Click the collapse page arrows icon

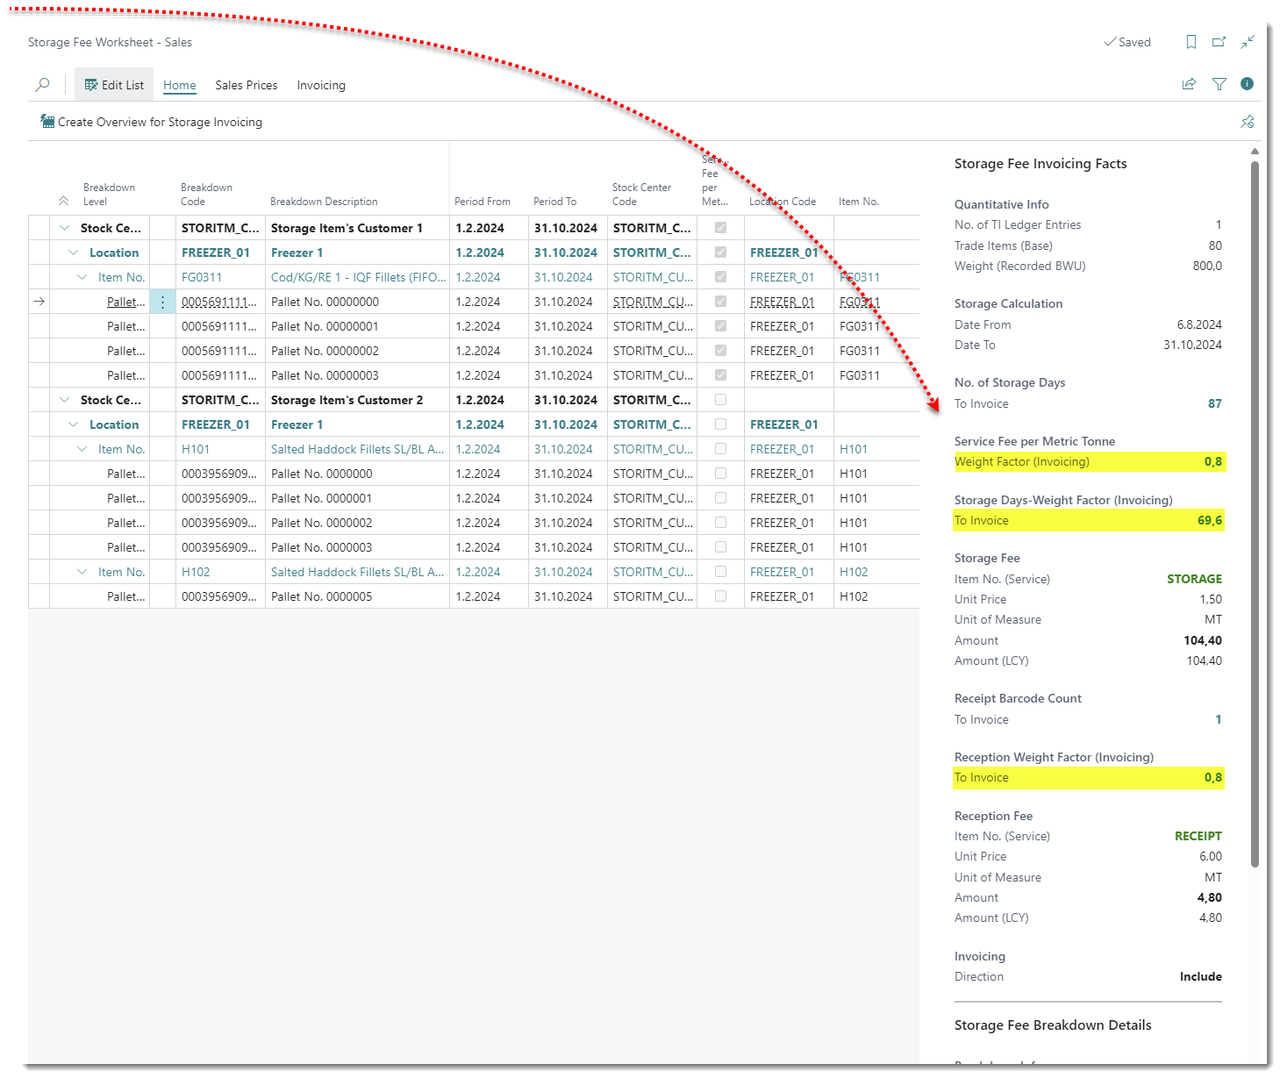pos(1247,42)
